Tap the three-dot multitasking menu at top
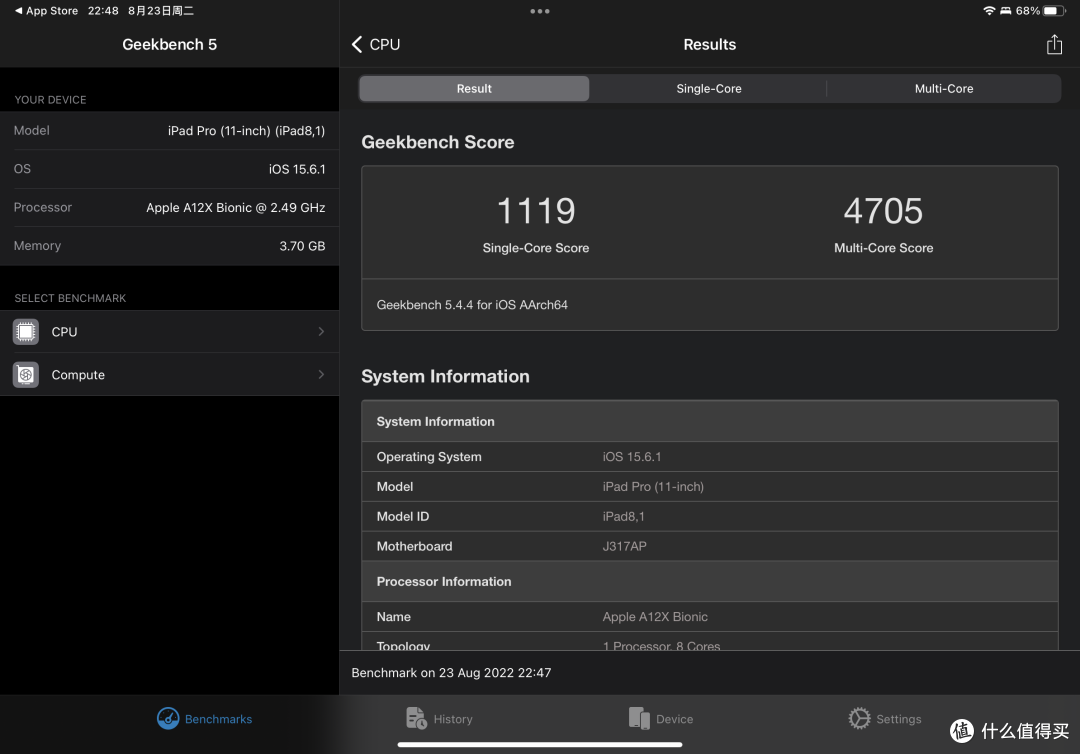1080x754 pixels. (540, 11)
